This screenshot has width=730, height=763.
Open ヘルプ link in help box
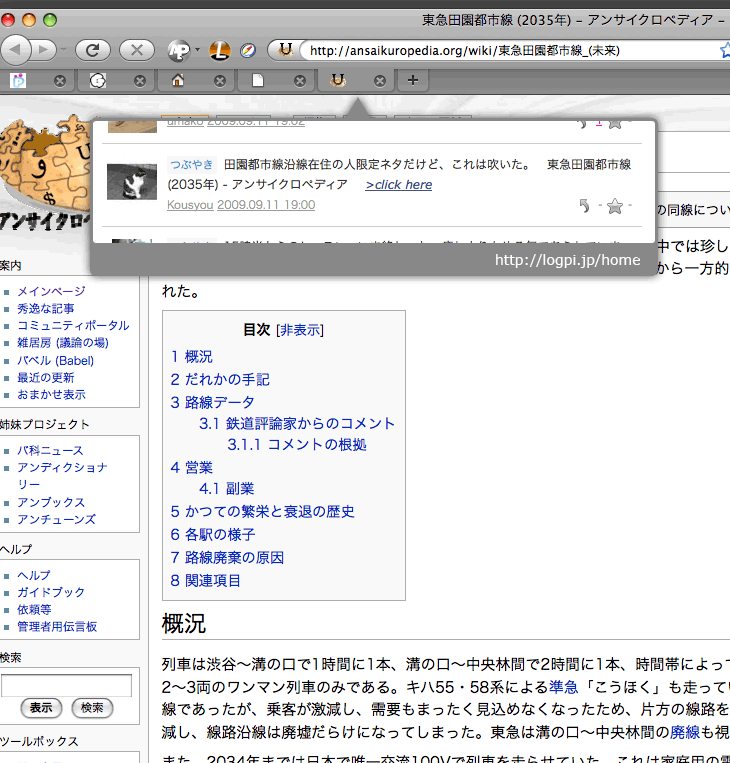pos(34,575)
